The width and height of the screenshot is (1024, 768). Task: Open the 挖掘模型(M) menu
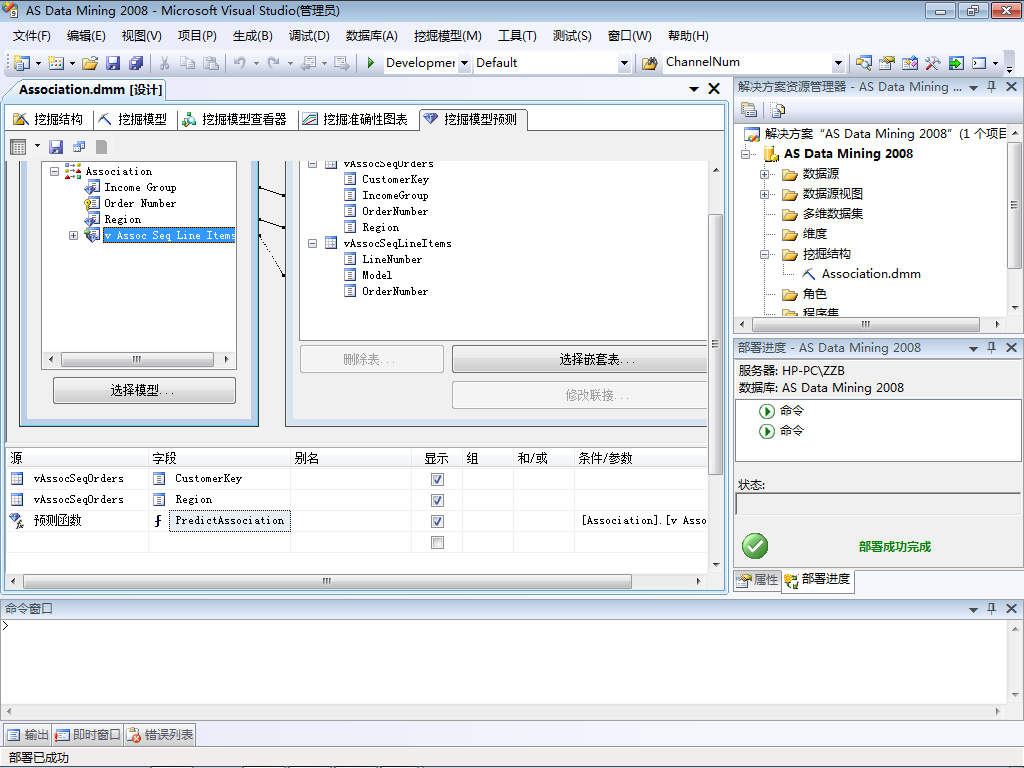coord(447,36)
